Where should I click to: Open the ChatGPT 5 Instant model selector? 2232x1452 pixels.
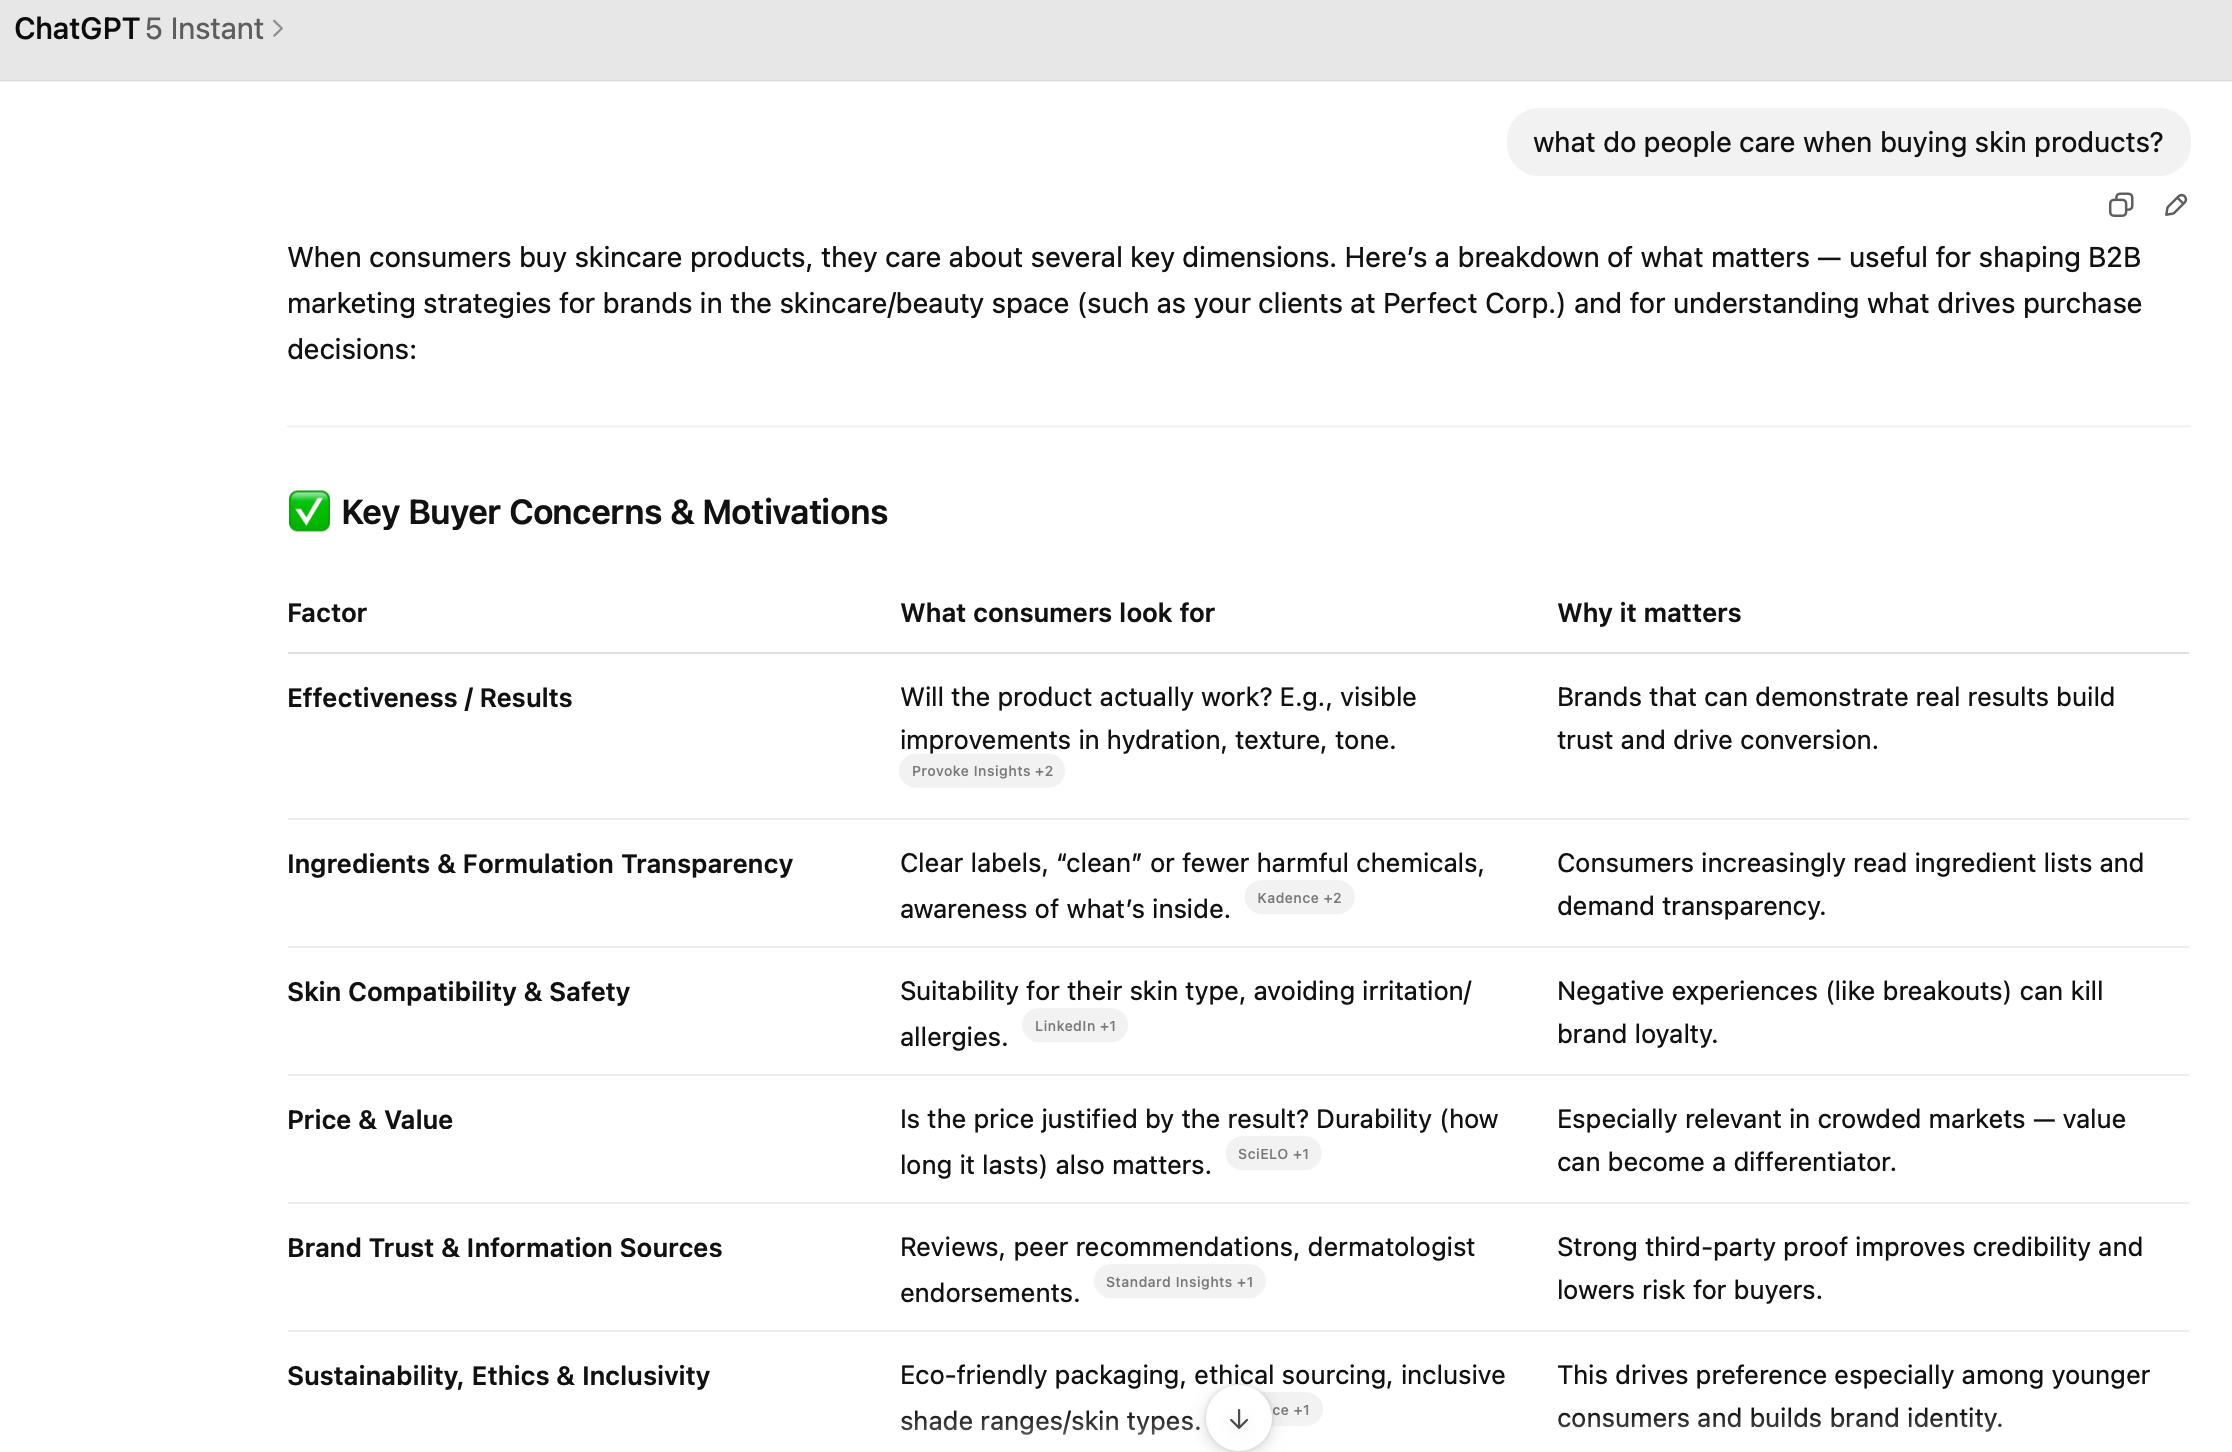click(x=149, y=29)
